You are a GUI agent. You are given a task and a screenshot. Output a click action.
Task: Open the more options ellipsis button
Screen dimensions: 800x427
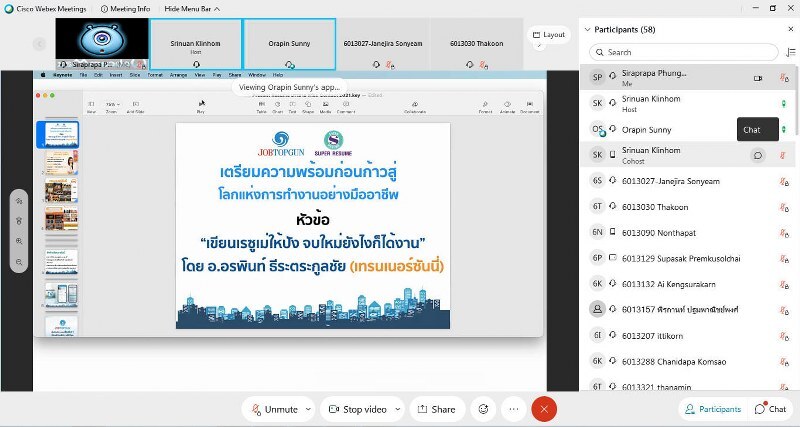(514, 409)
